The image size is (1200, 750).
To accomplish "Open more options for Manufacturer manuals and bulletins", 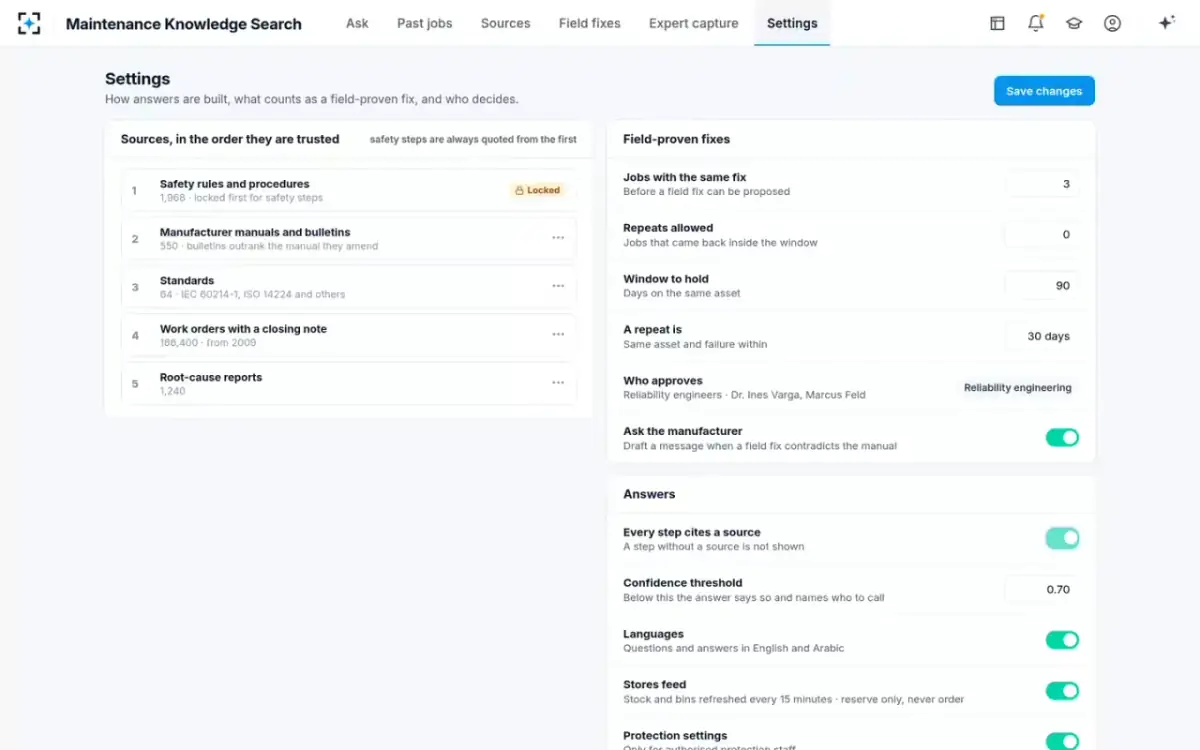I will [x=558, y=238].
